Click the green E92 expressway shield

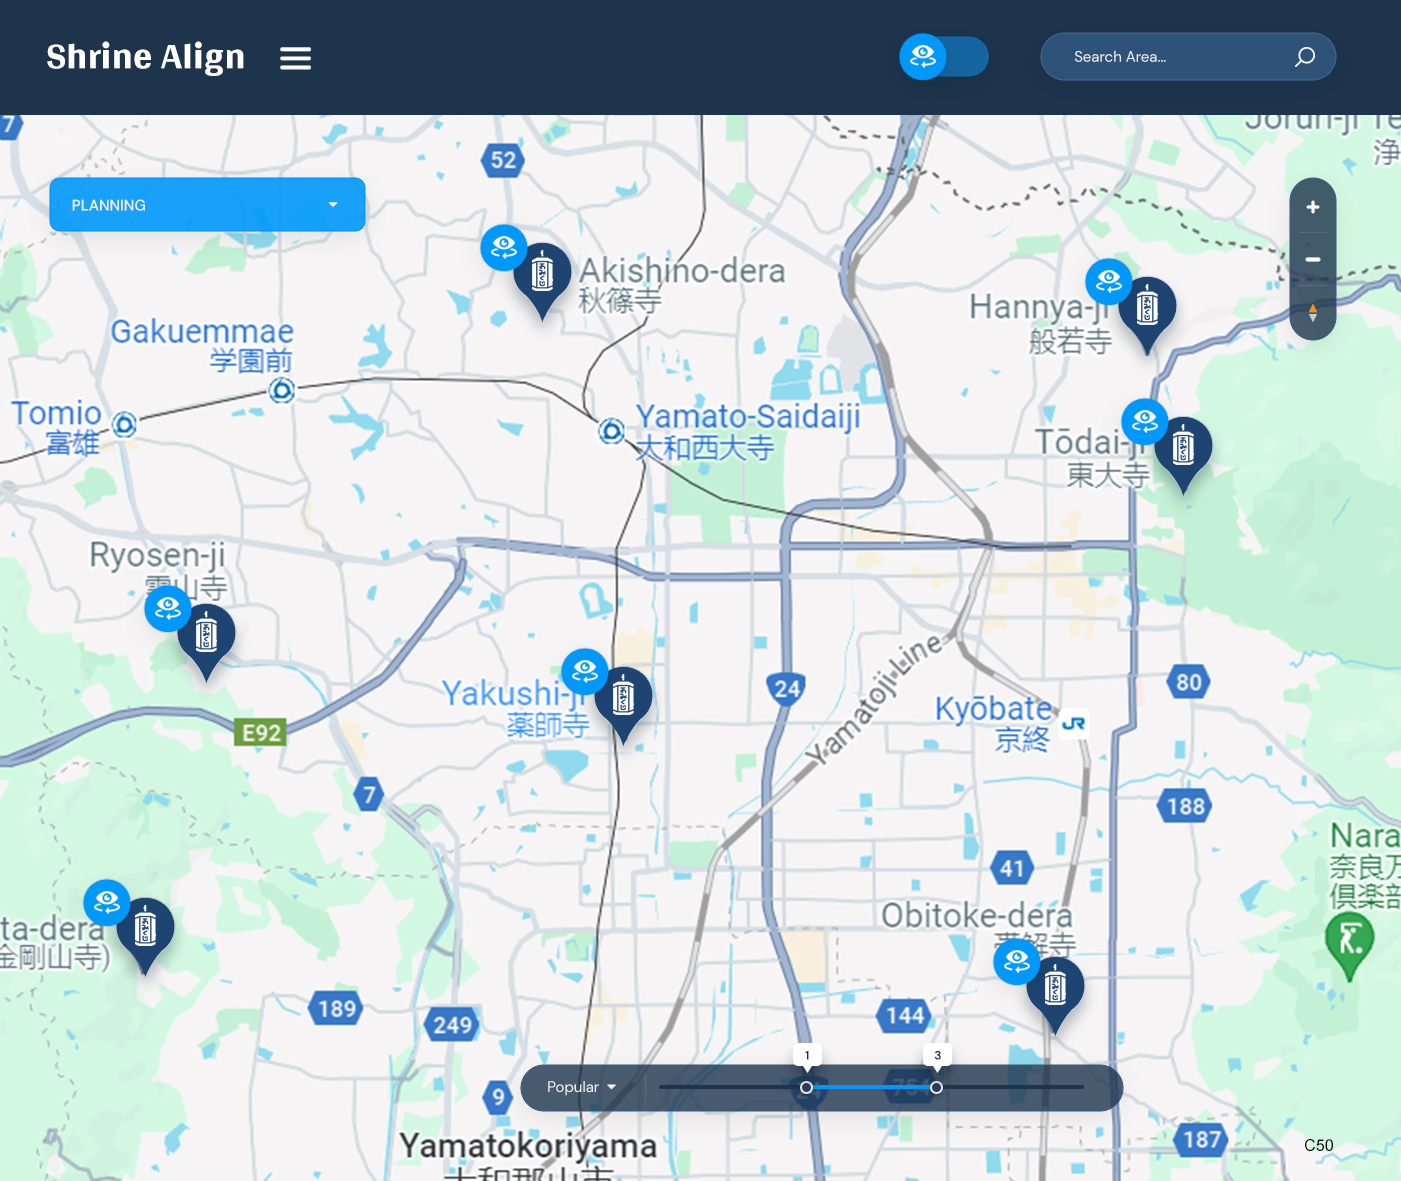pos(262,733)
